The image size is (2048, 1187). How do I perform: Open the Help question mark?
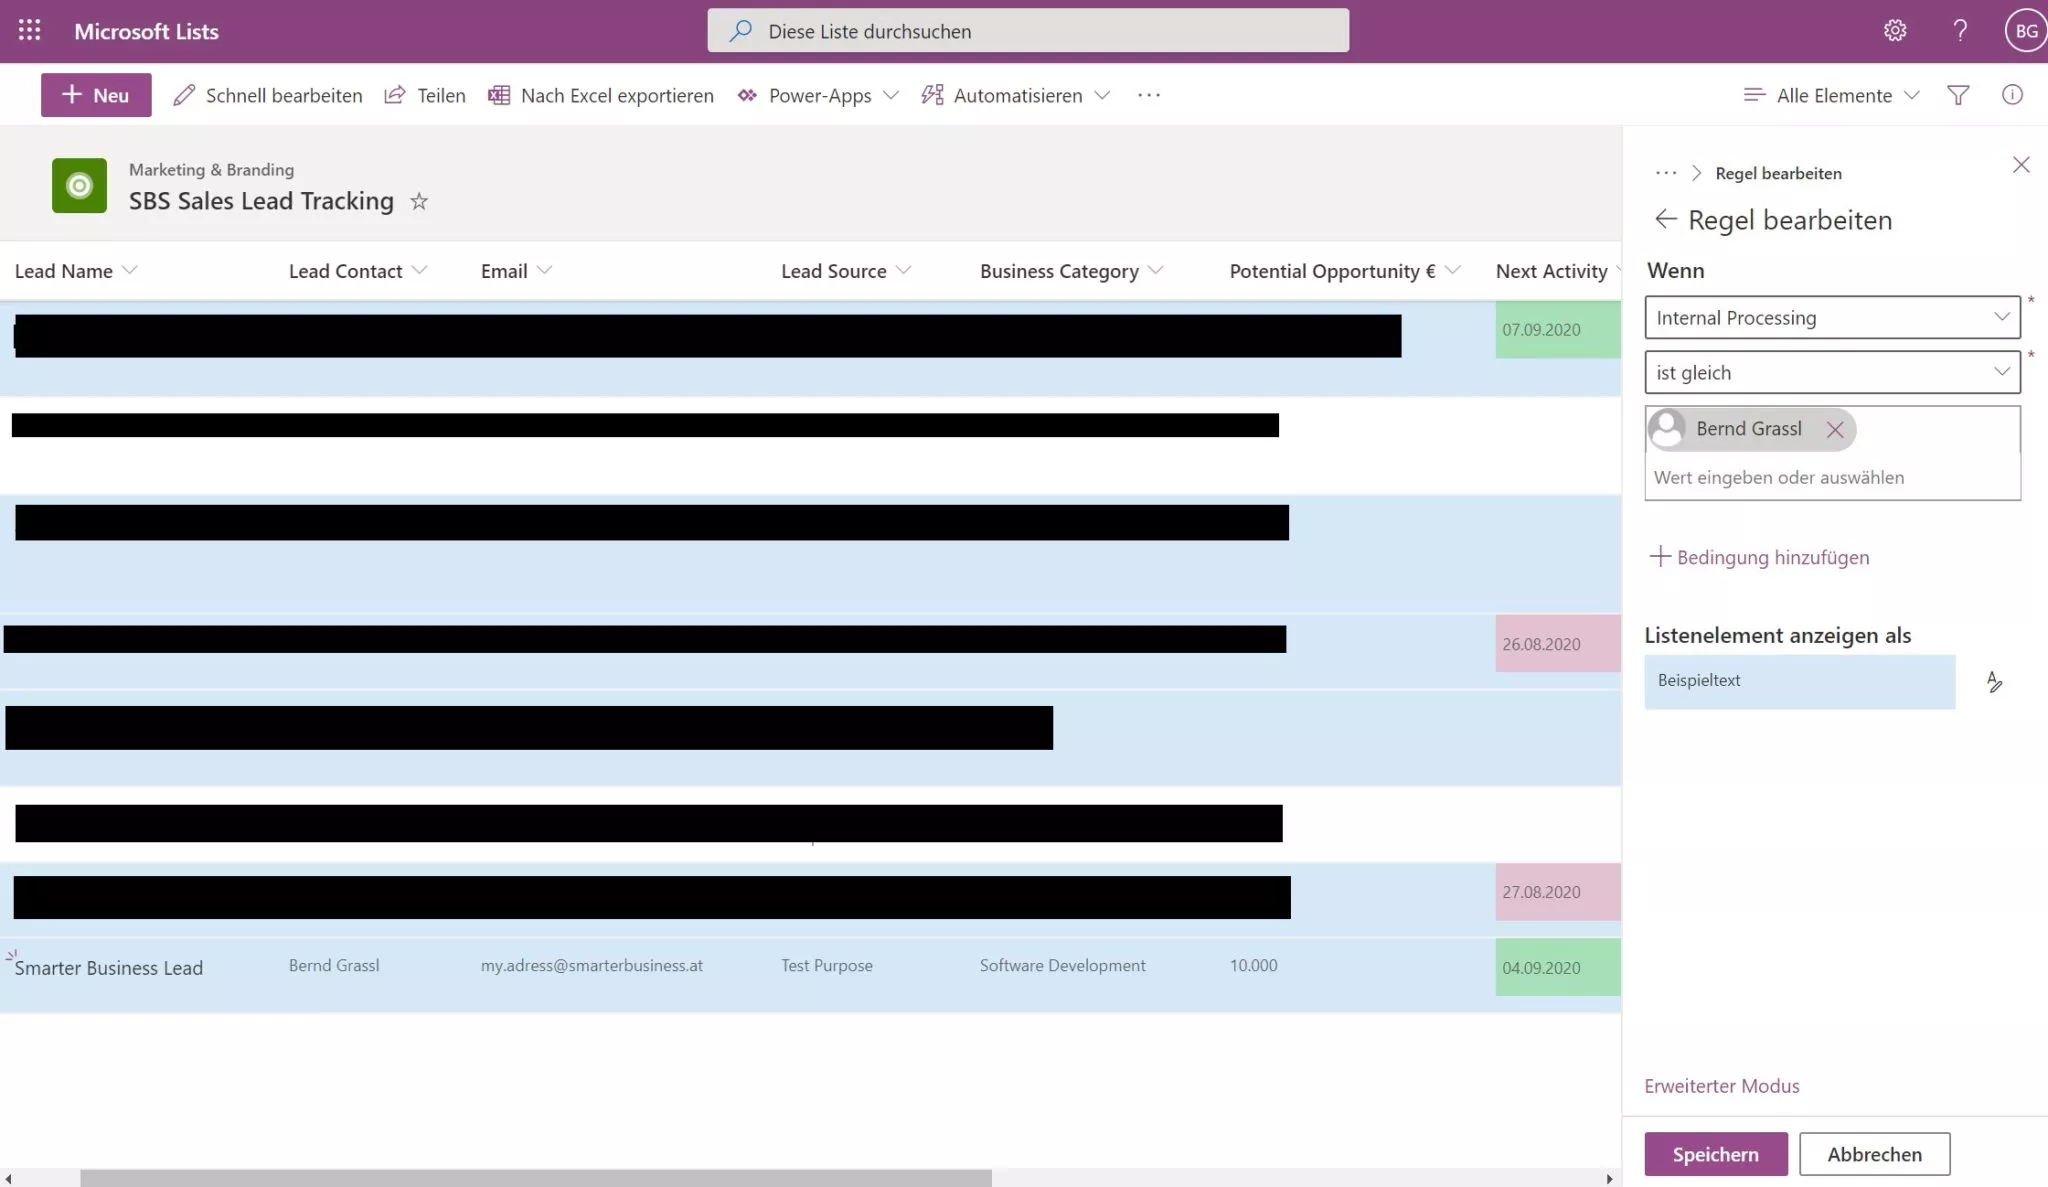[x=1960, y=30]
